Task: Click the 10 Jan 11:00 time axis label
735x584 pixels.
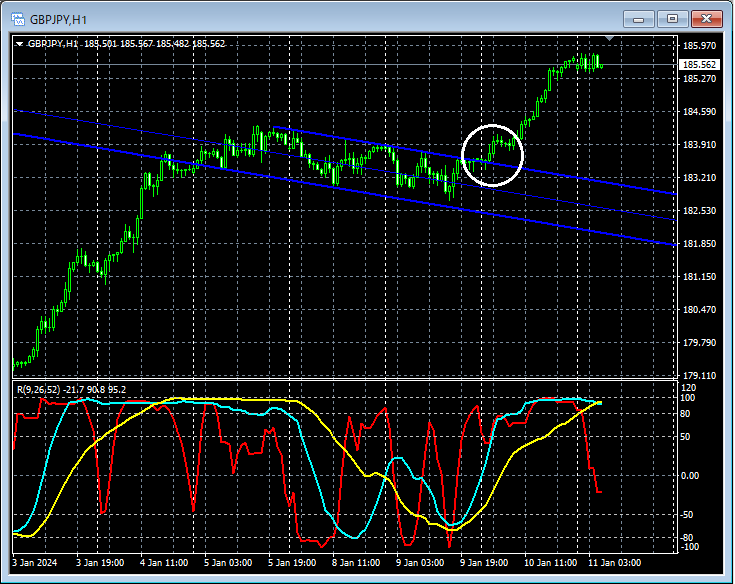Action: click(x=550, y=562)
